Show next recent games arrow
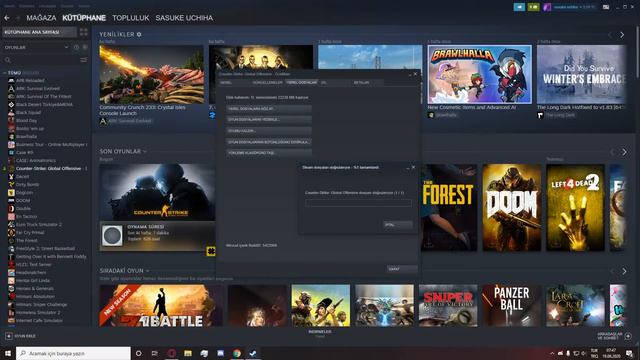 click(624, 152)
